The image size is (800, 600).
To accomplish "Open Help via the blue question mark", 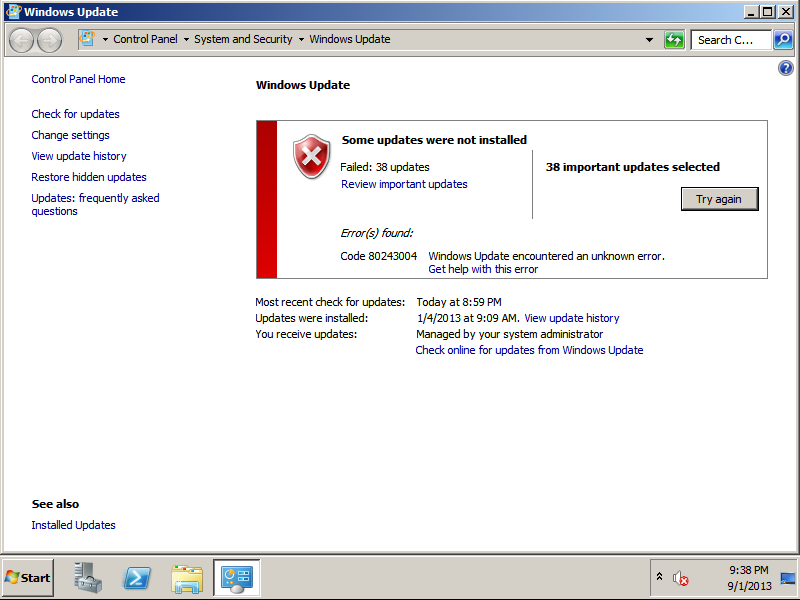I will coord(786,68).
